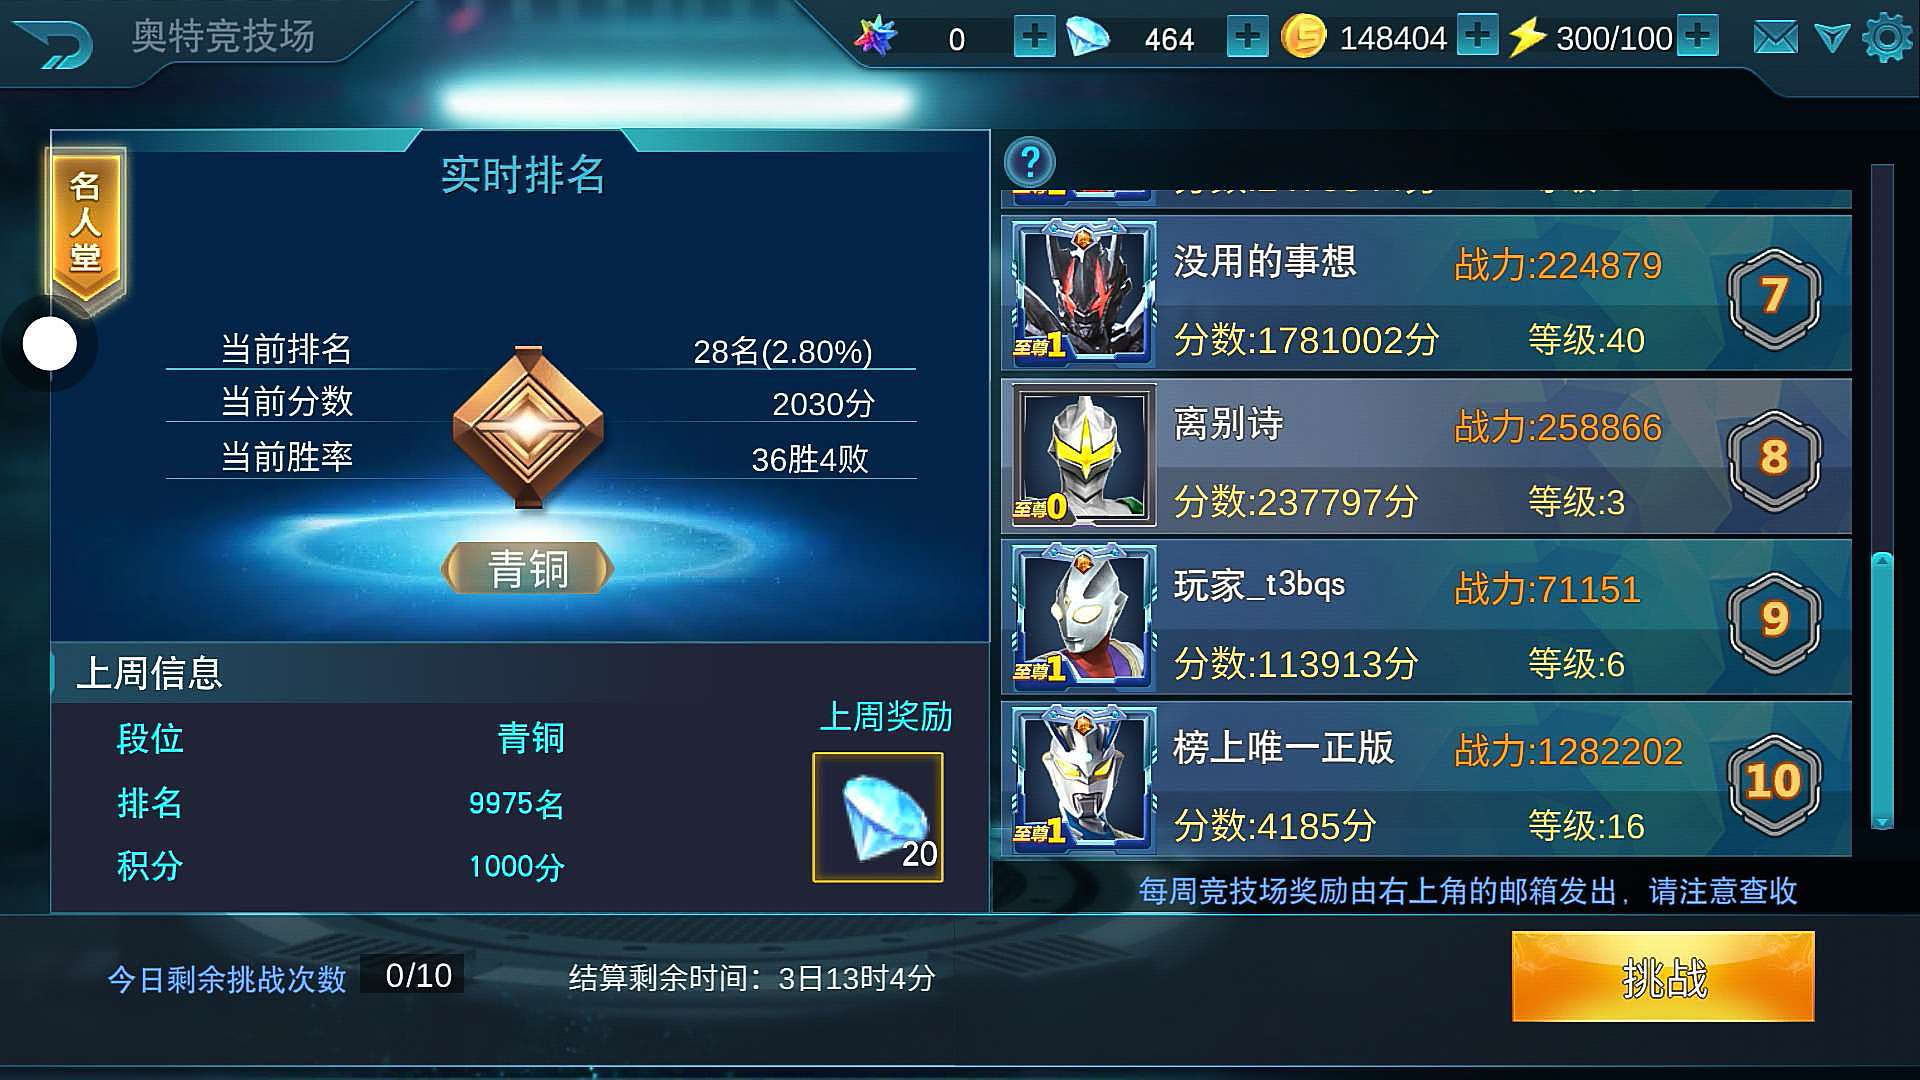The width and height of the screenshot is (1920, 1080).
Task: Select rank 10 player 榜上唯一正版
Action: pos(1426,780)
